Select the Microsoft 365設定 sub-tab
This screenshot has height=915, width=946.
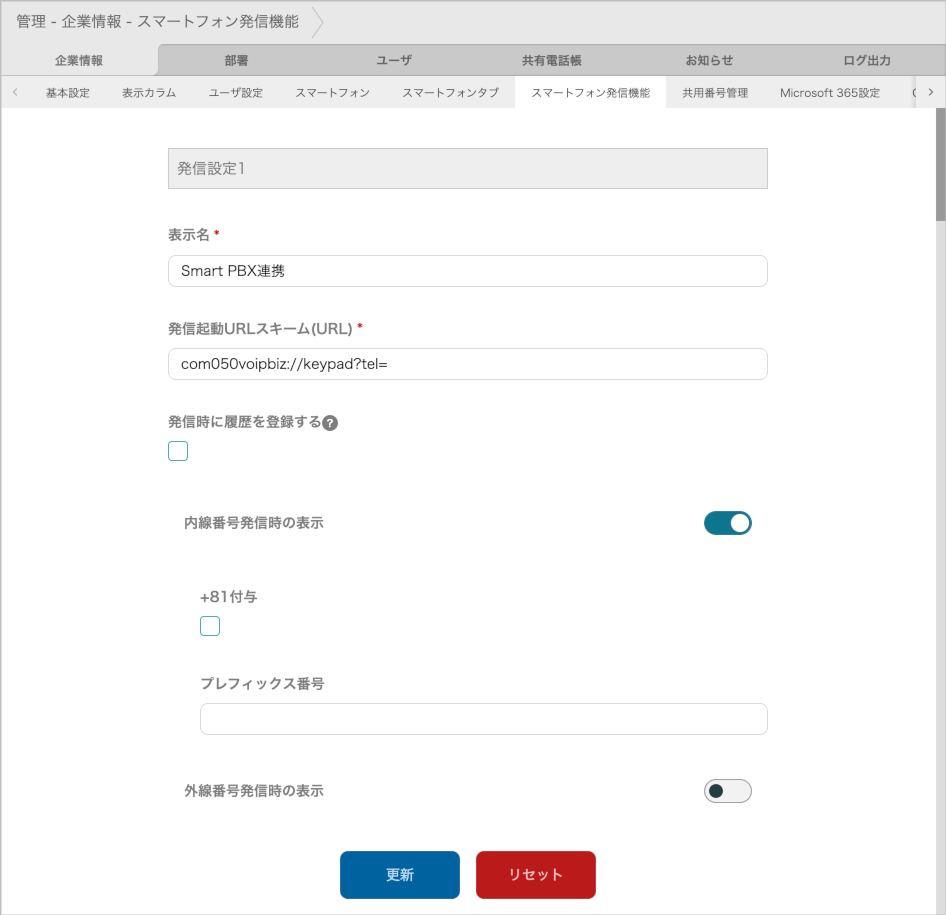pos(830,93)
